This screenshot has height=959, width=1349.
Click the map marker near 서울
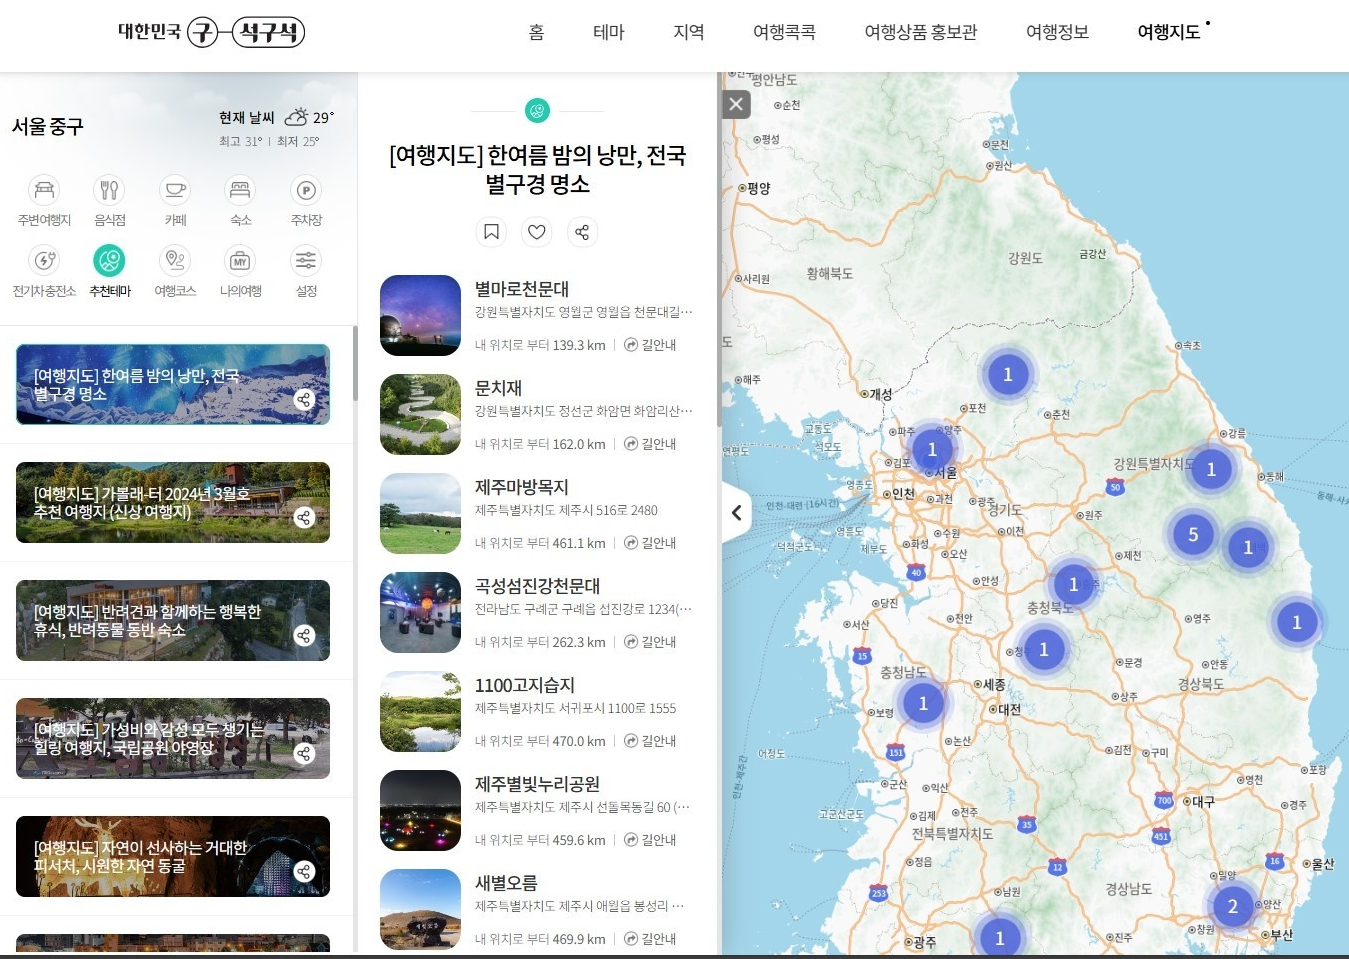point(932,450)
